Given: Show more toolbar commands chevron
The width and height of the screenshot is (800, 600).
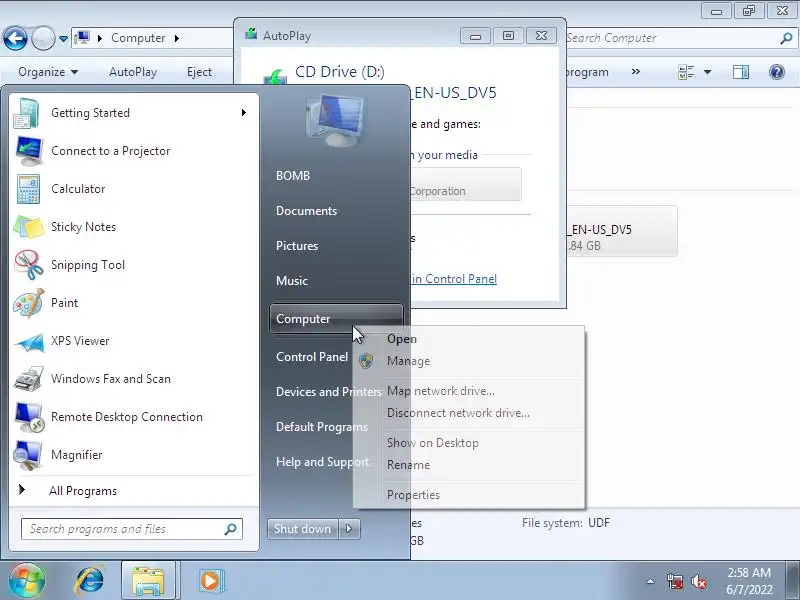Looking at the screenshot, I should 636,71.
